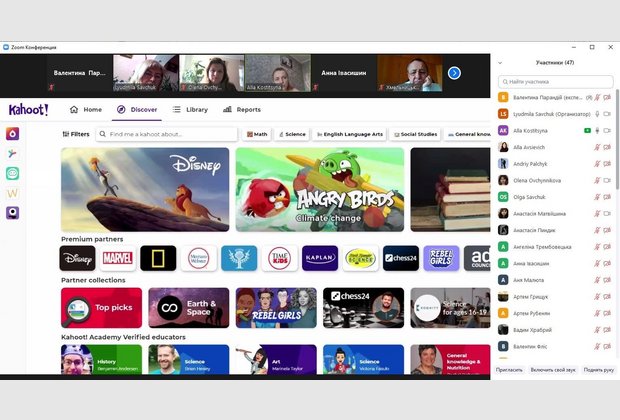Open the TIME for Kids partner logo
Image resolution: width=620 pixels, height=420 pixels.
click(280, 258)
